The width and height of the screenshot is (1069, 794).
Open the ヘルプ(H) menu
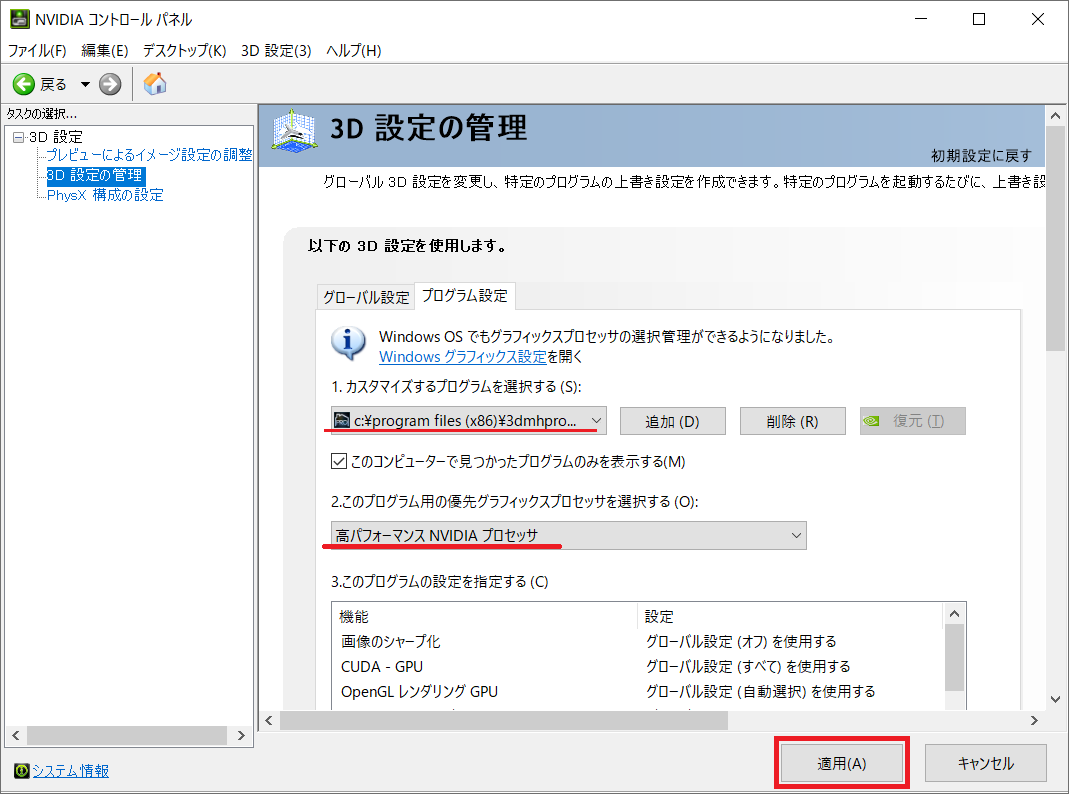(x=353, y=50)
